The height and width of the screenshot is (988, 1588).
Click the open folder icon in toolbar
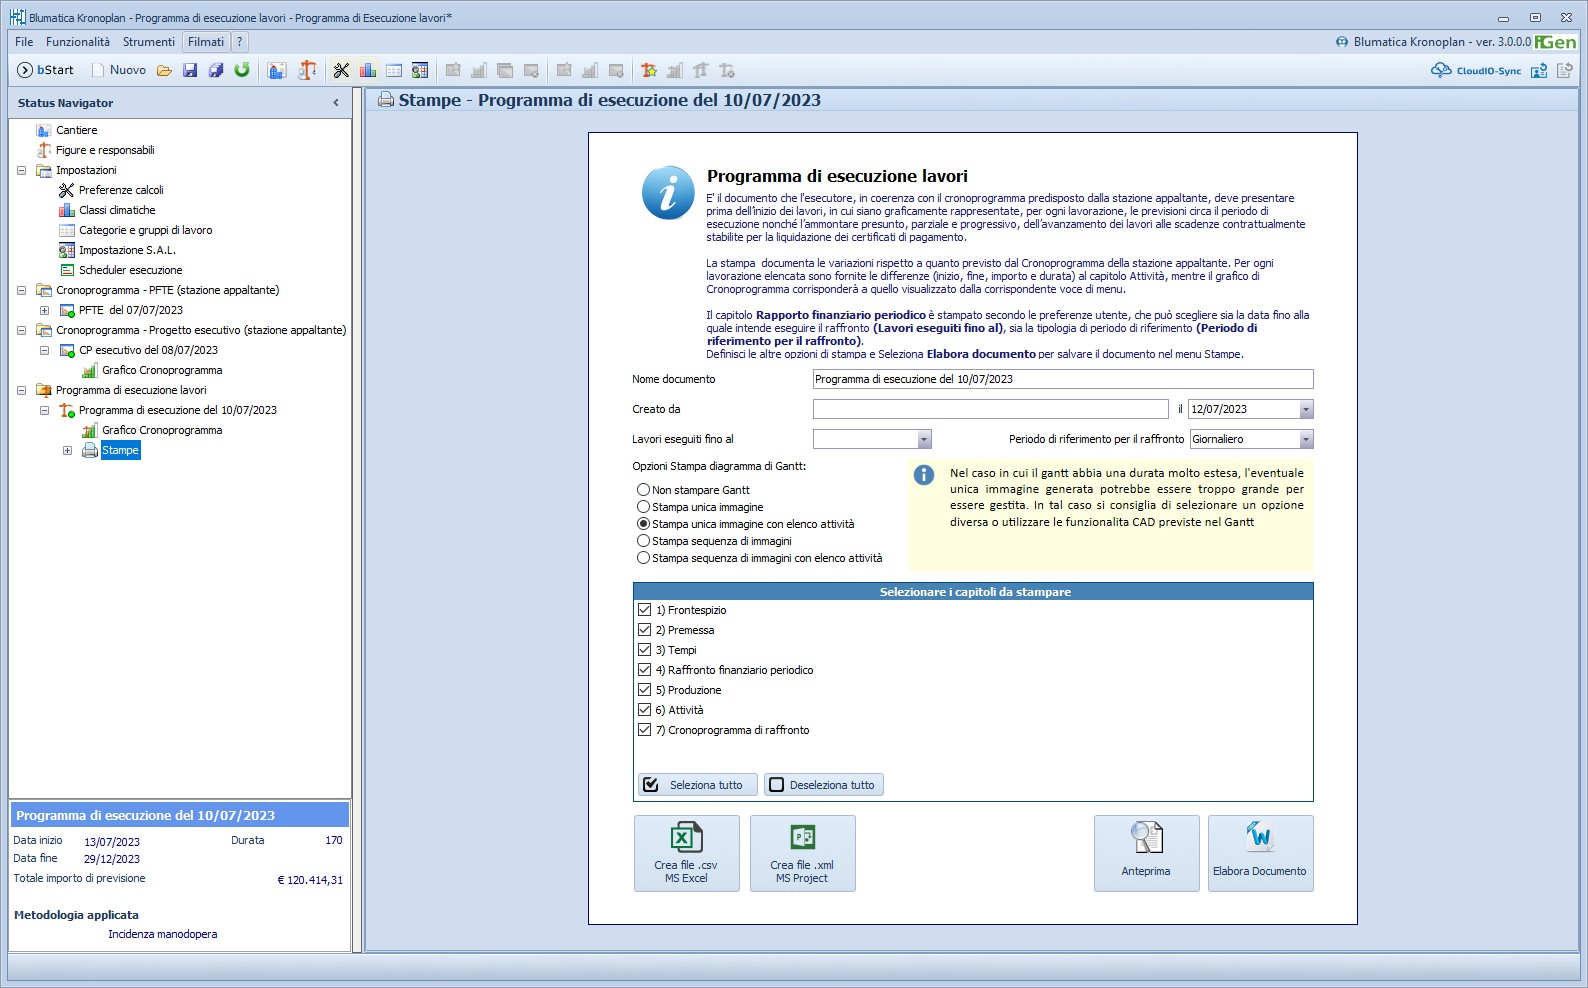pyautogui.click(x=164, y=70)
